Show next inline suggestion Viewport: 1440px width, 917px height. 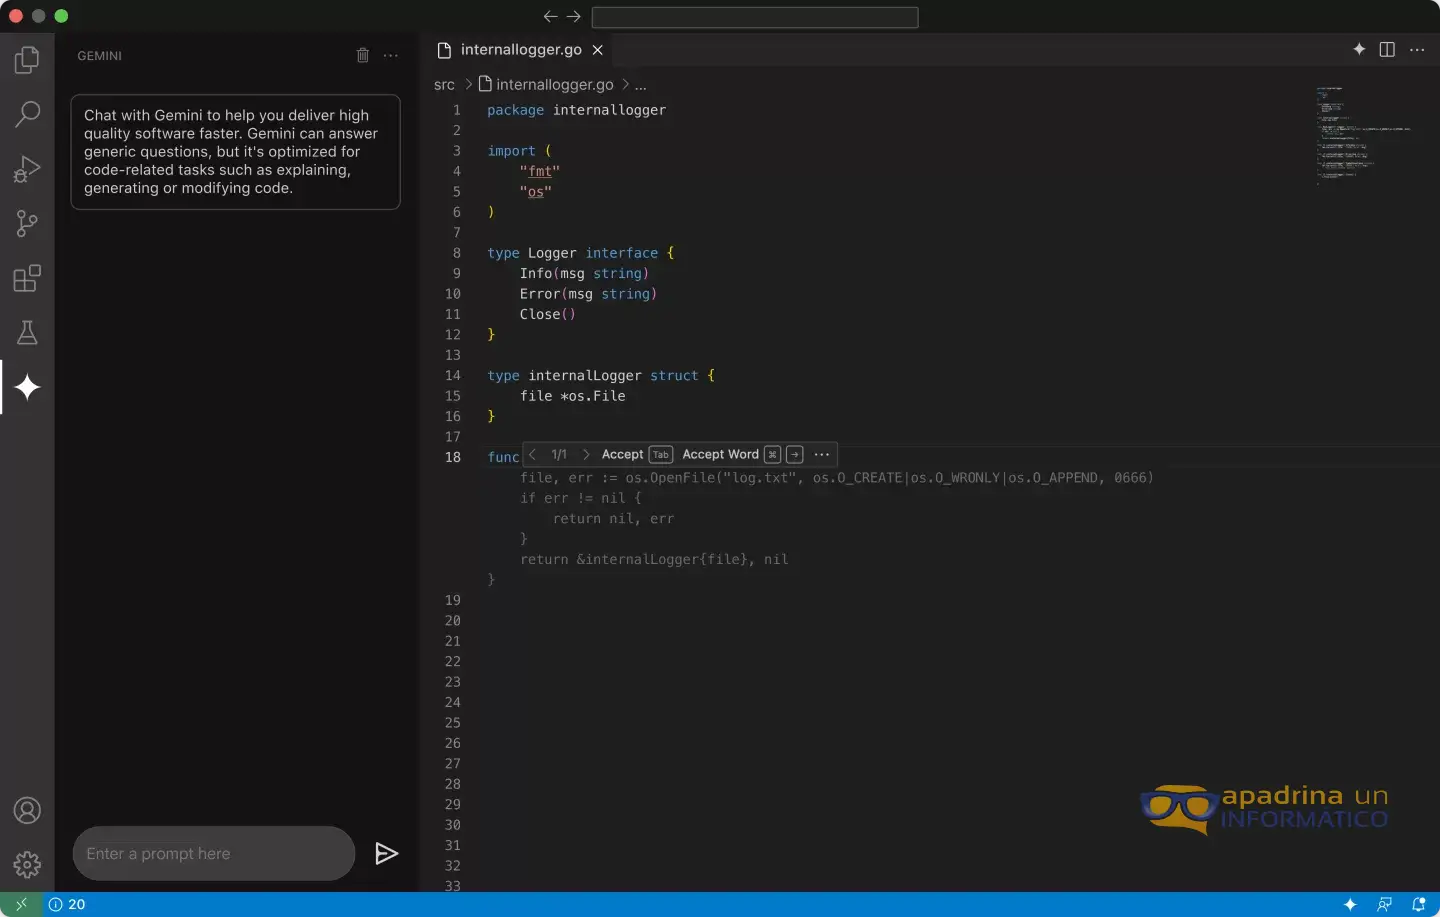pos(586,454)
